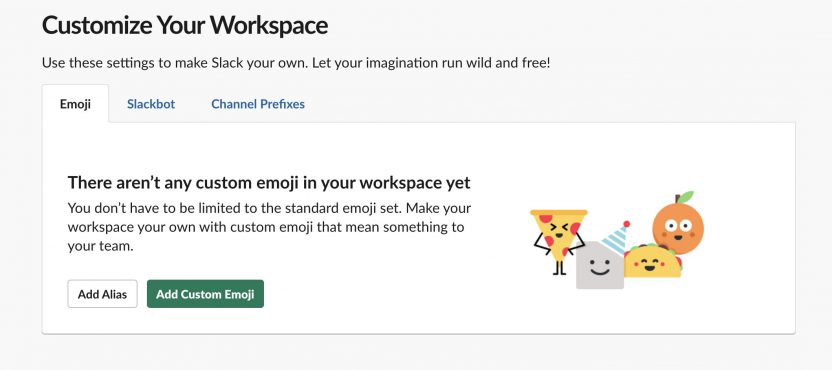Click the green leaf on the orange
832x370 pixels.
pyautogui.click(x=685, y=197)
